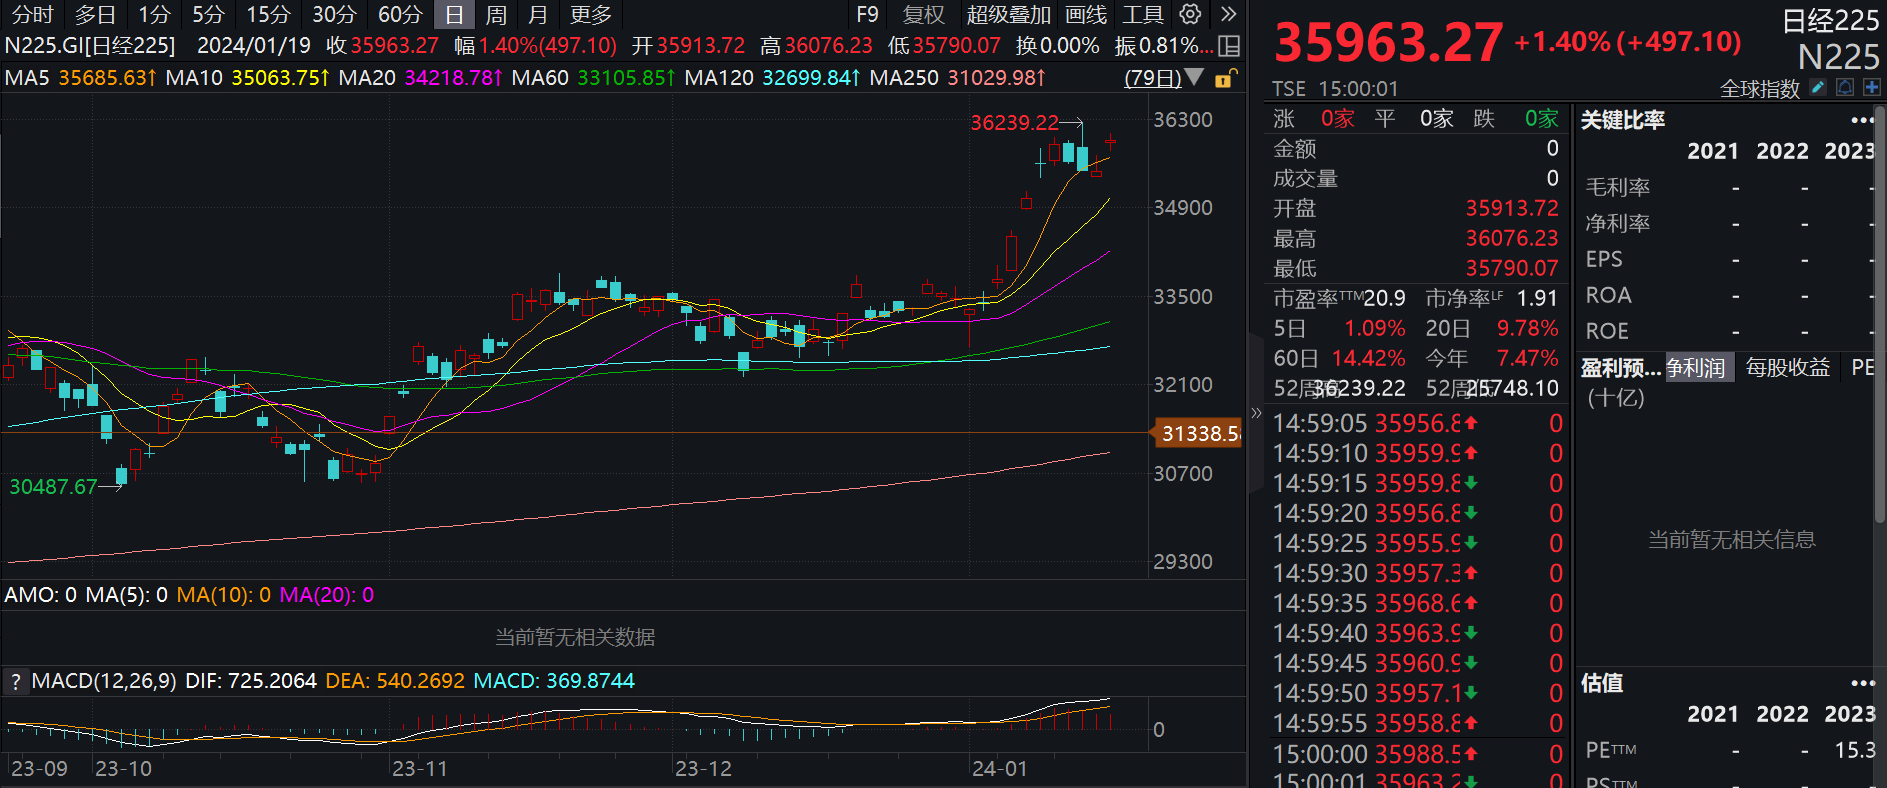The image size is (1887, 788).
Task: Click the 36239.22 high annotation
Action: [1015, 122]
